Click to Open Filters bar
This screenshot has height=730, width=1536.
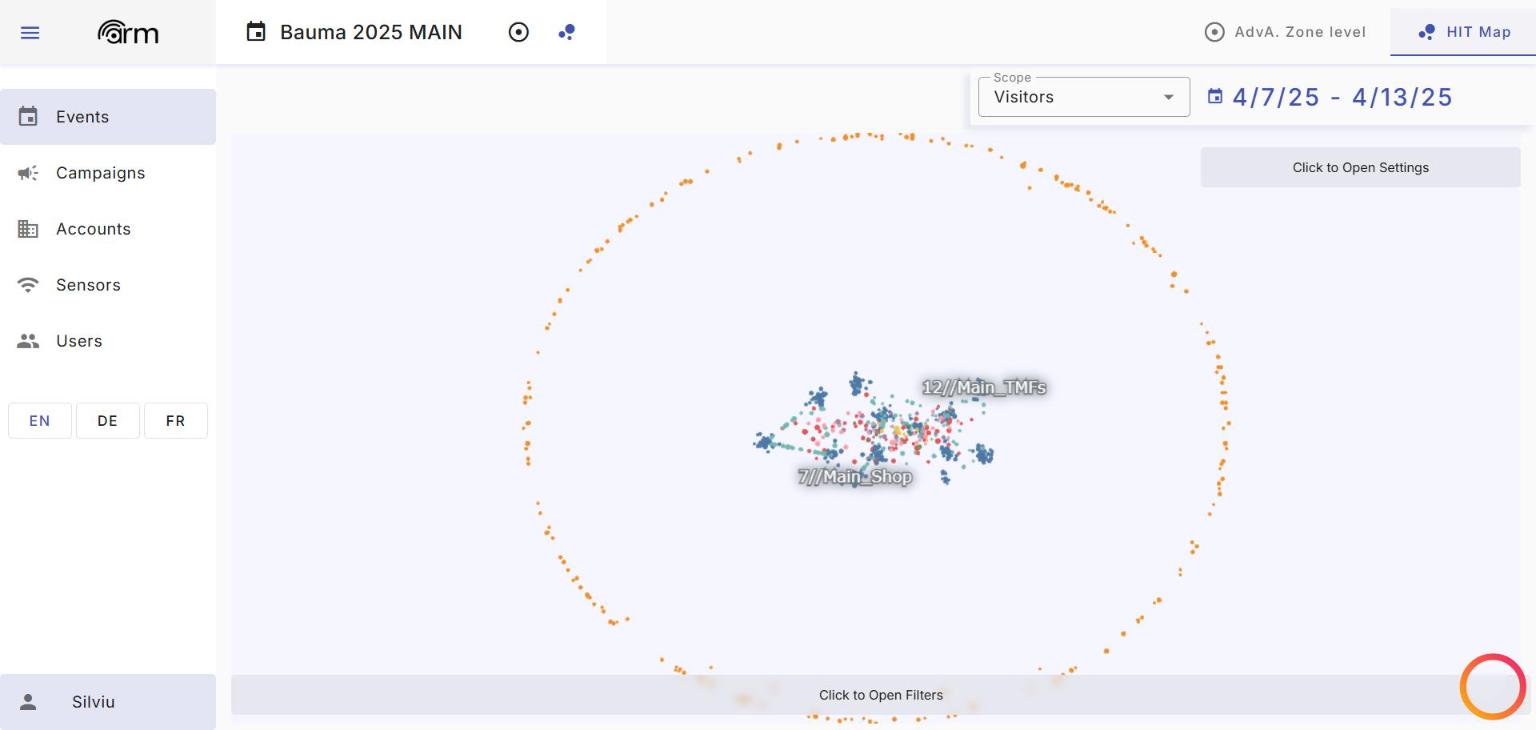[880, 695]
